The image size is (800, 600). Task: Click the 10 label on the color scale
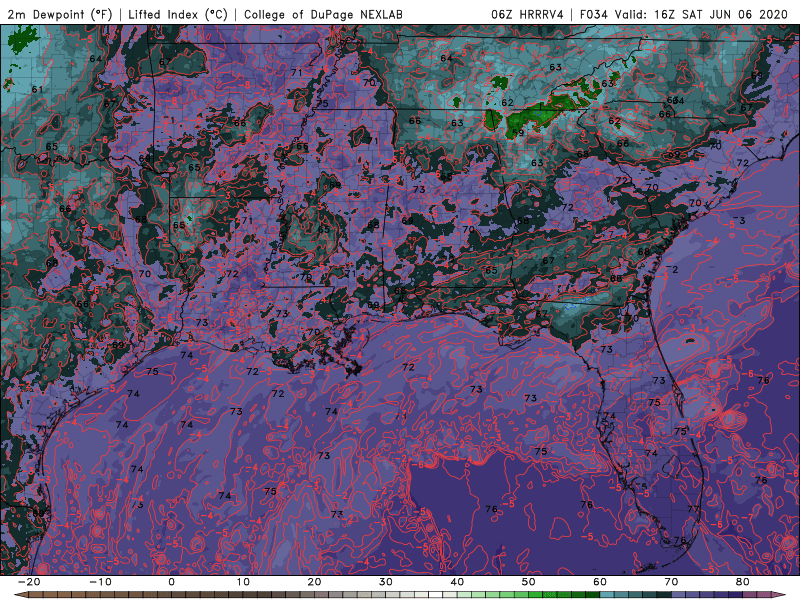click(x=243, y=582)
